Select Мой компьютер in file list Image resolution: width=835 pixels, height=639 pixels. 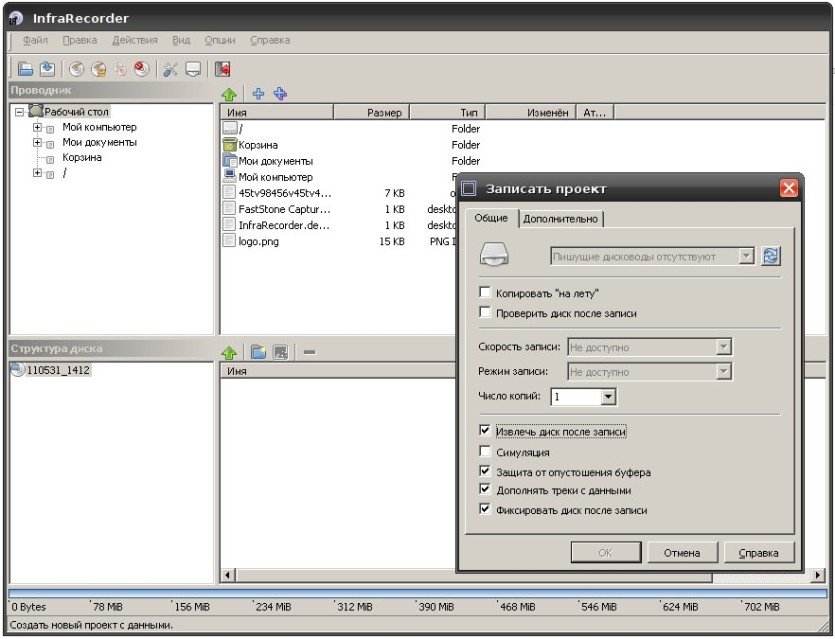coord(275,177)
